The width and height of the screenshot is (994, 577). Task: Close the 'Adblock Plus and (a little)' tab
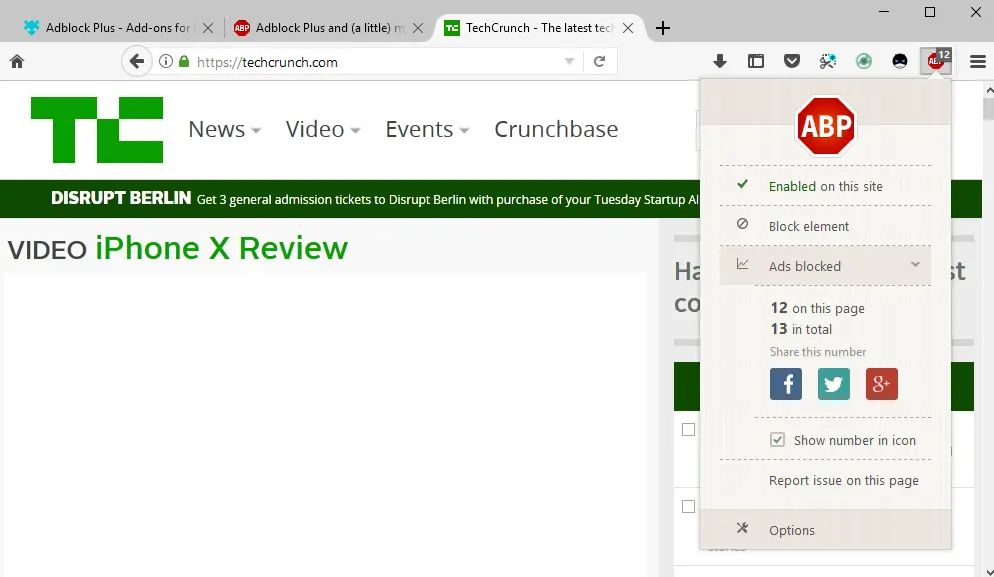[418, 28]
